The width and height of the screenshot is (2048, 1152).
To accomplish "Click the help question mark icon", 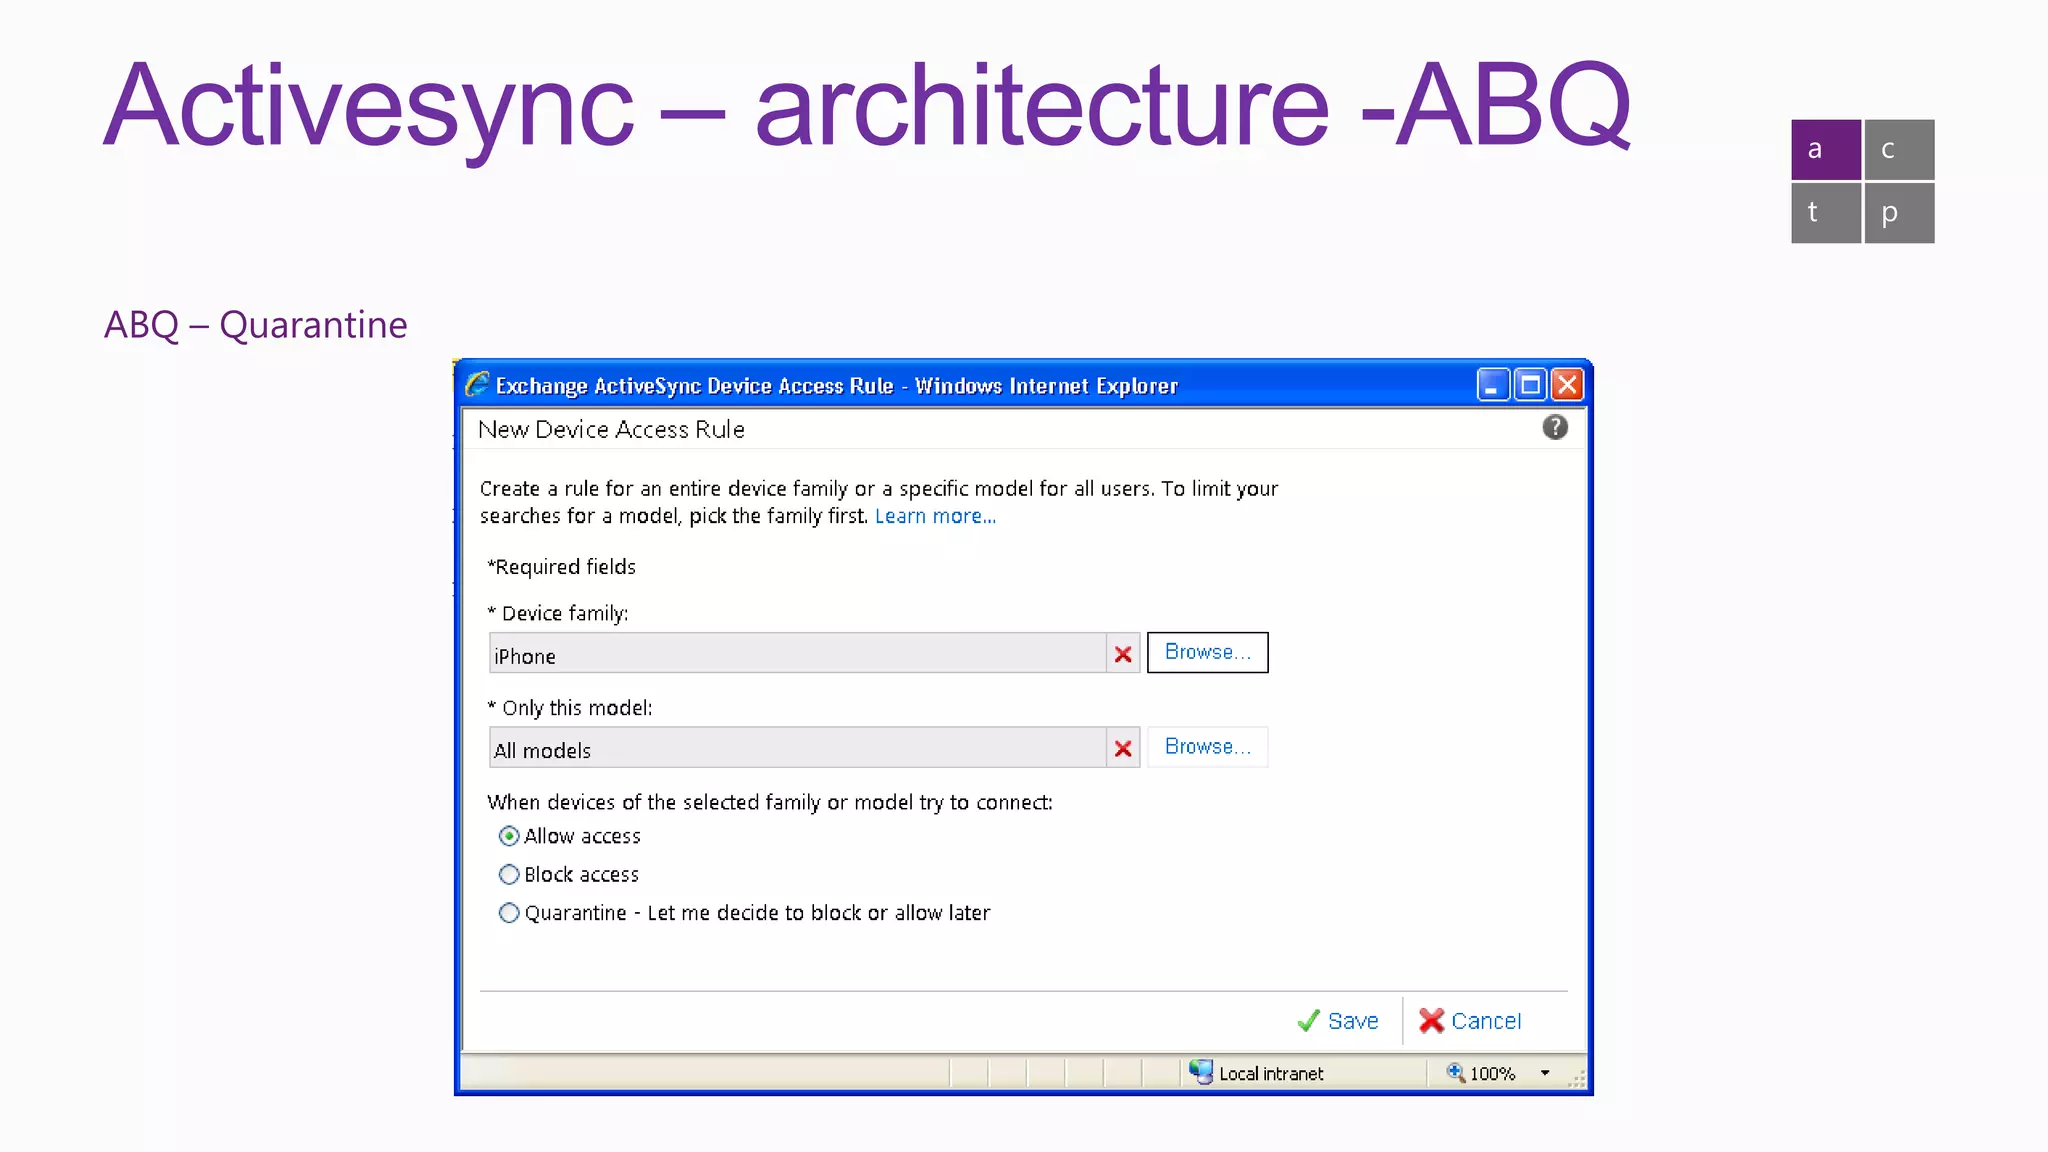I will point(1554,428).
